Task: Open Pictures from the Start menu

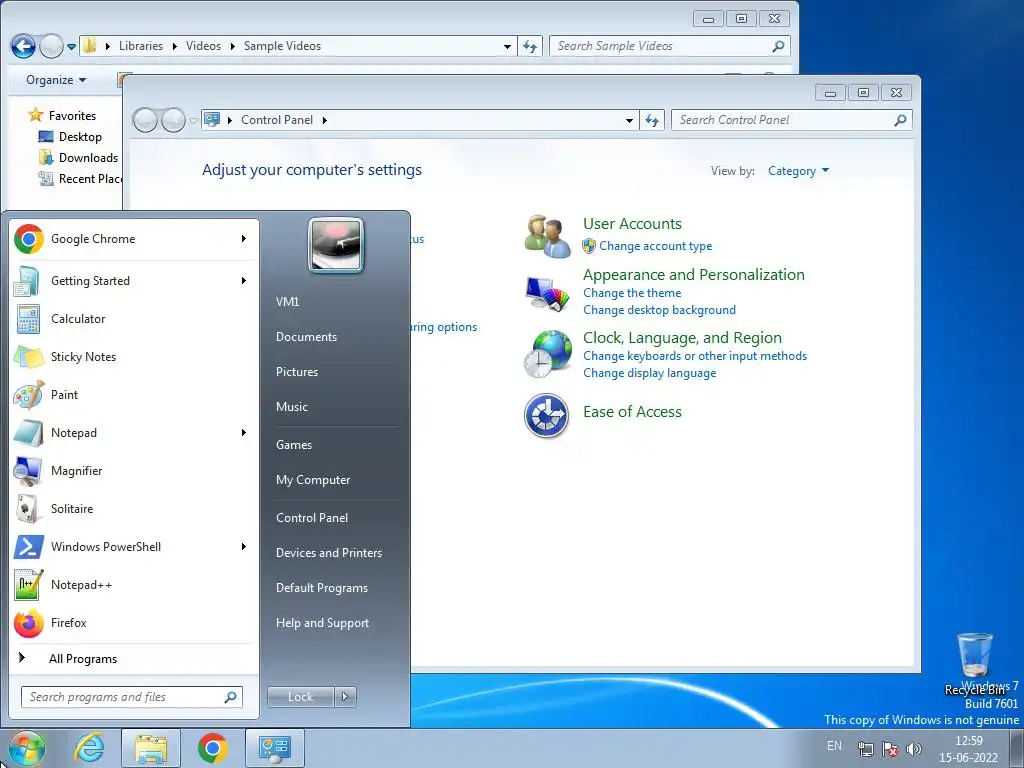Action: click(x=297, y=372)
